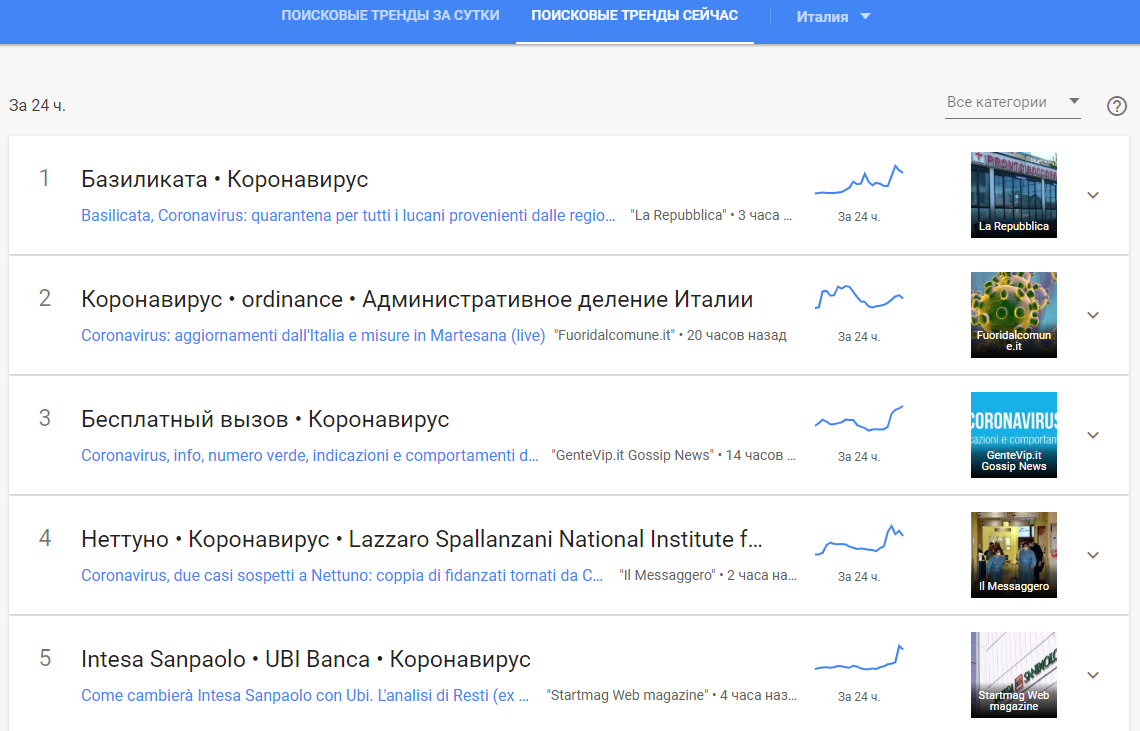Open the La Repubblica thumbnail image
The image size is (1140, 731).
[x=1013, y=195]
